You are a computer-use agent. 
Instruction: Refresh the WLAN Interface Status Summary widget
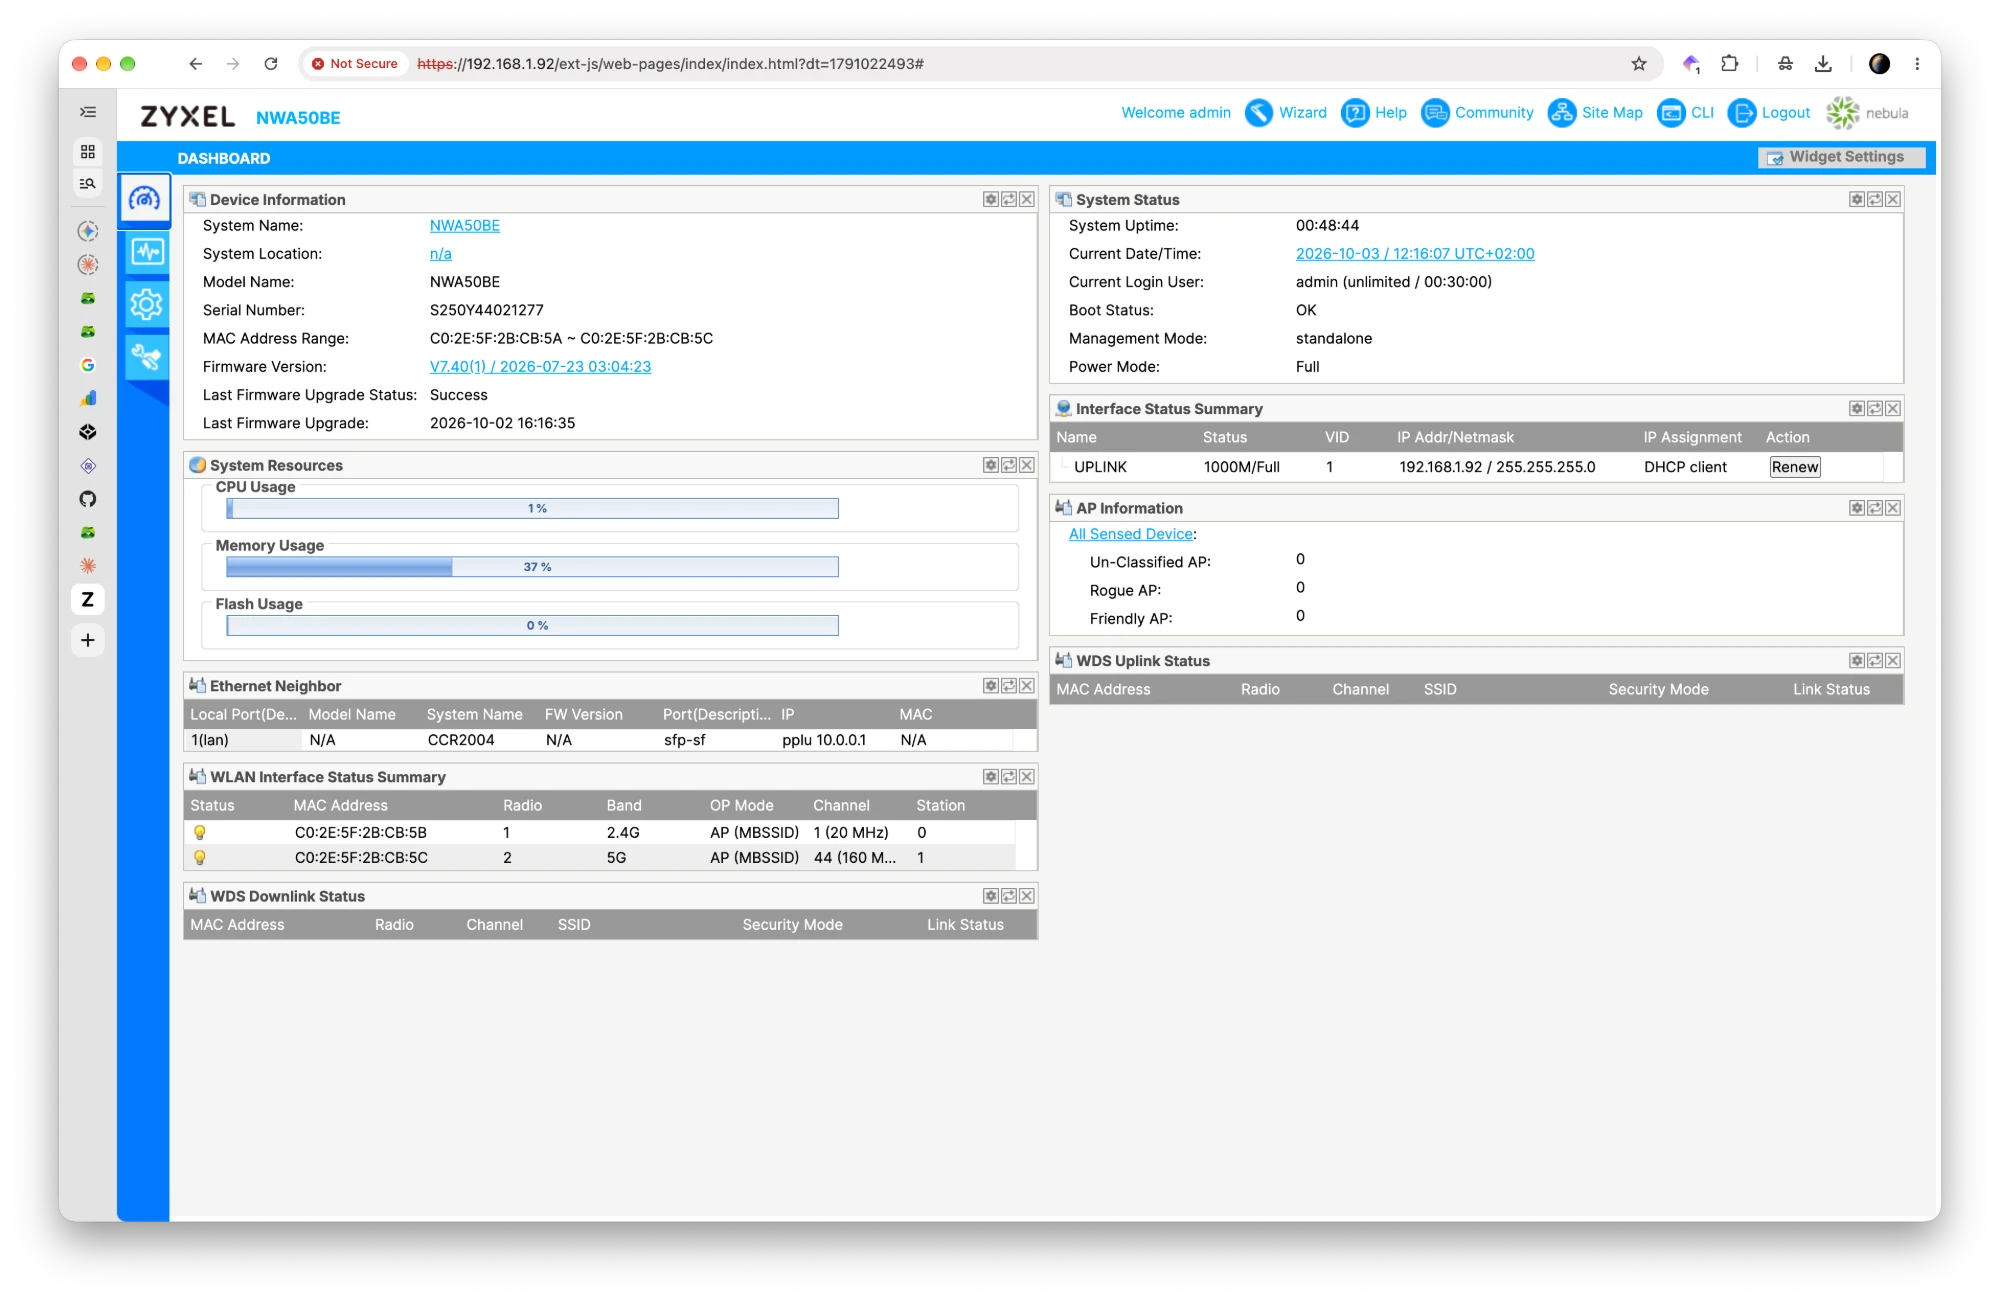(1008, 777)
